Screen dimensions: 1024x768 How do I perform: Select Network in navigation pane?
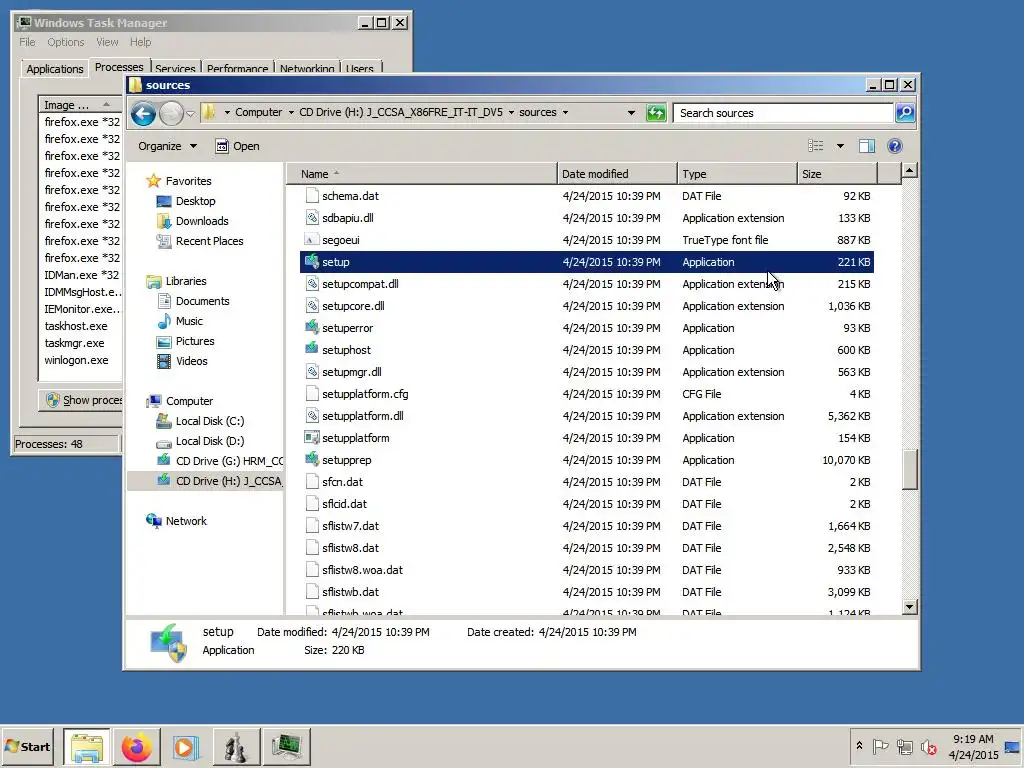click(x=185, y=520)
